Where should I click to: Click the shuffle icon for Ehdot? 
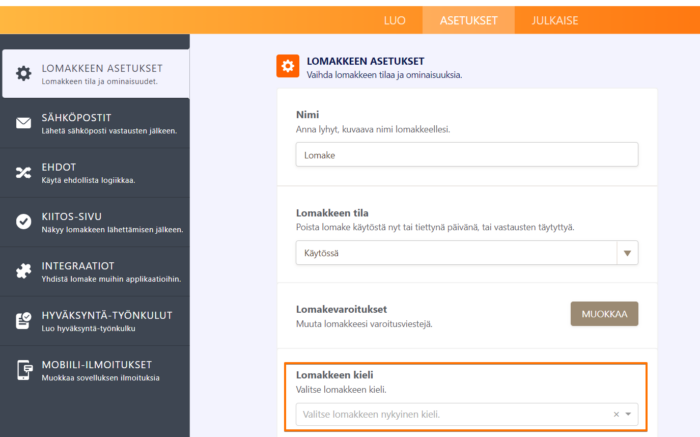coord(23,173)
